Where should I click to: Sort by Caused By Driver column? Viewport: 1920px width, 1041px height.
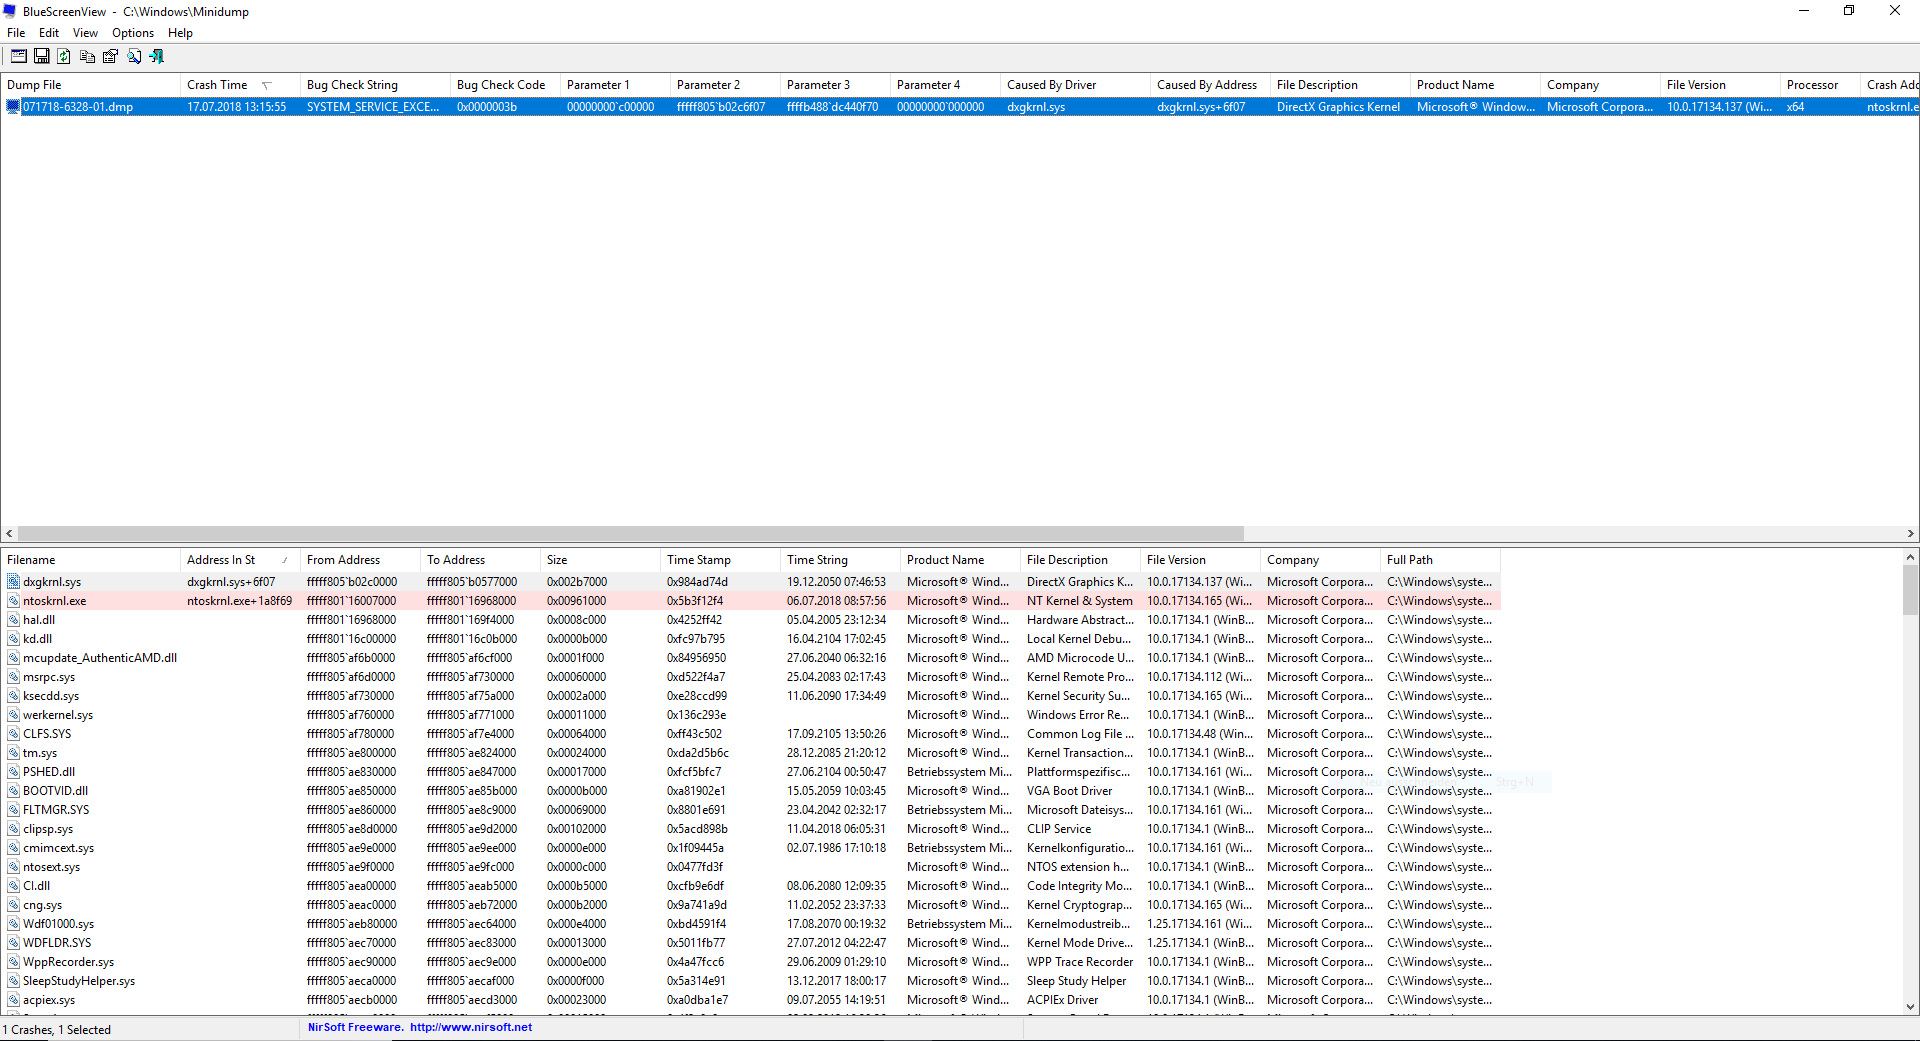click(1075, 85)
